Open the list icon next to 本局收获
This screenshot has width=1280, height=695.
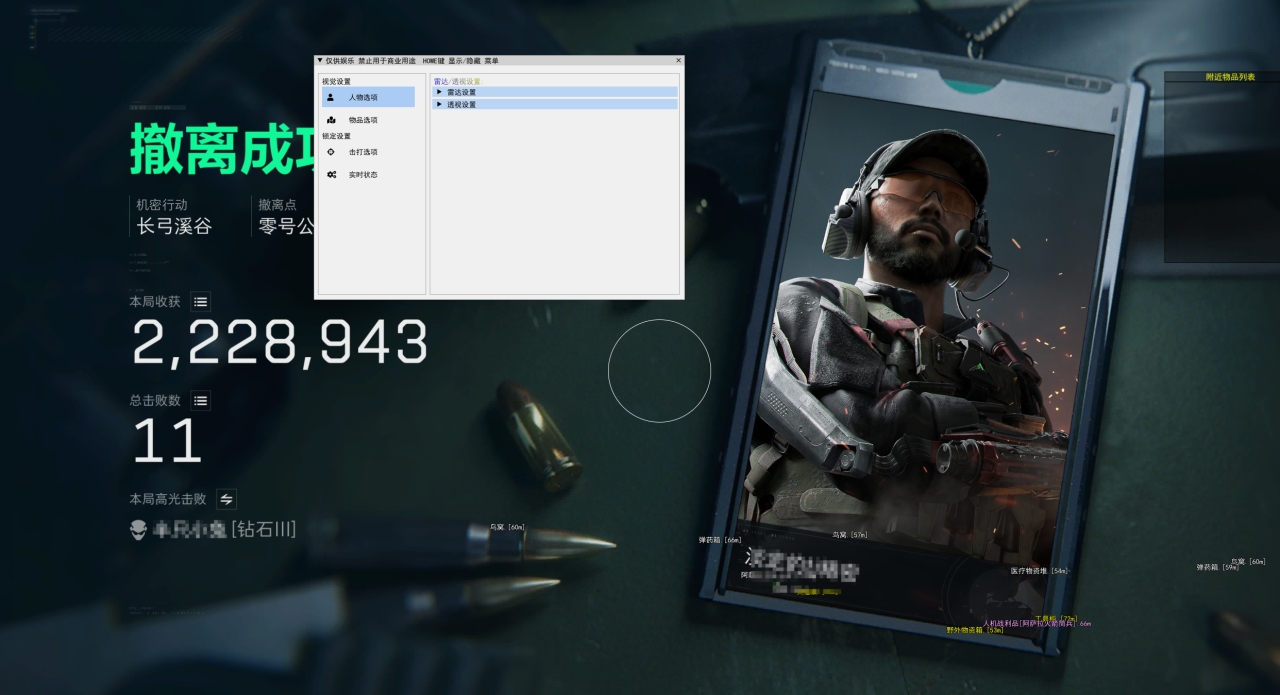(201, 302)
